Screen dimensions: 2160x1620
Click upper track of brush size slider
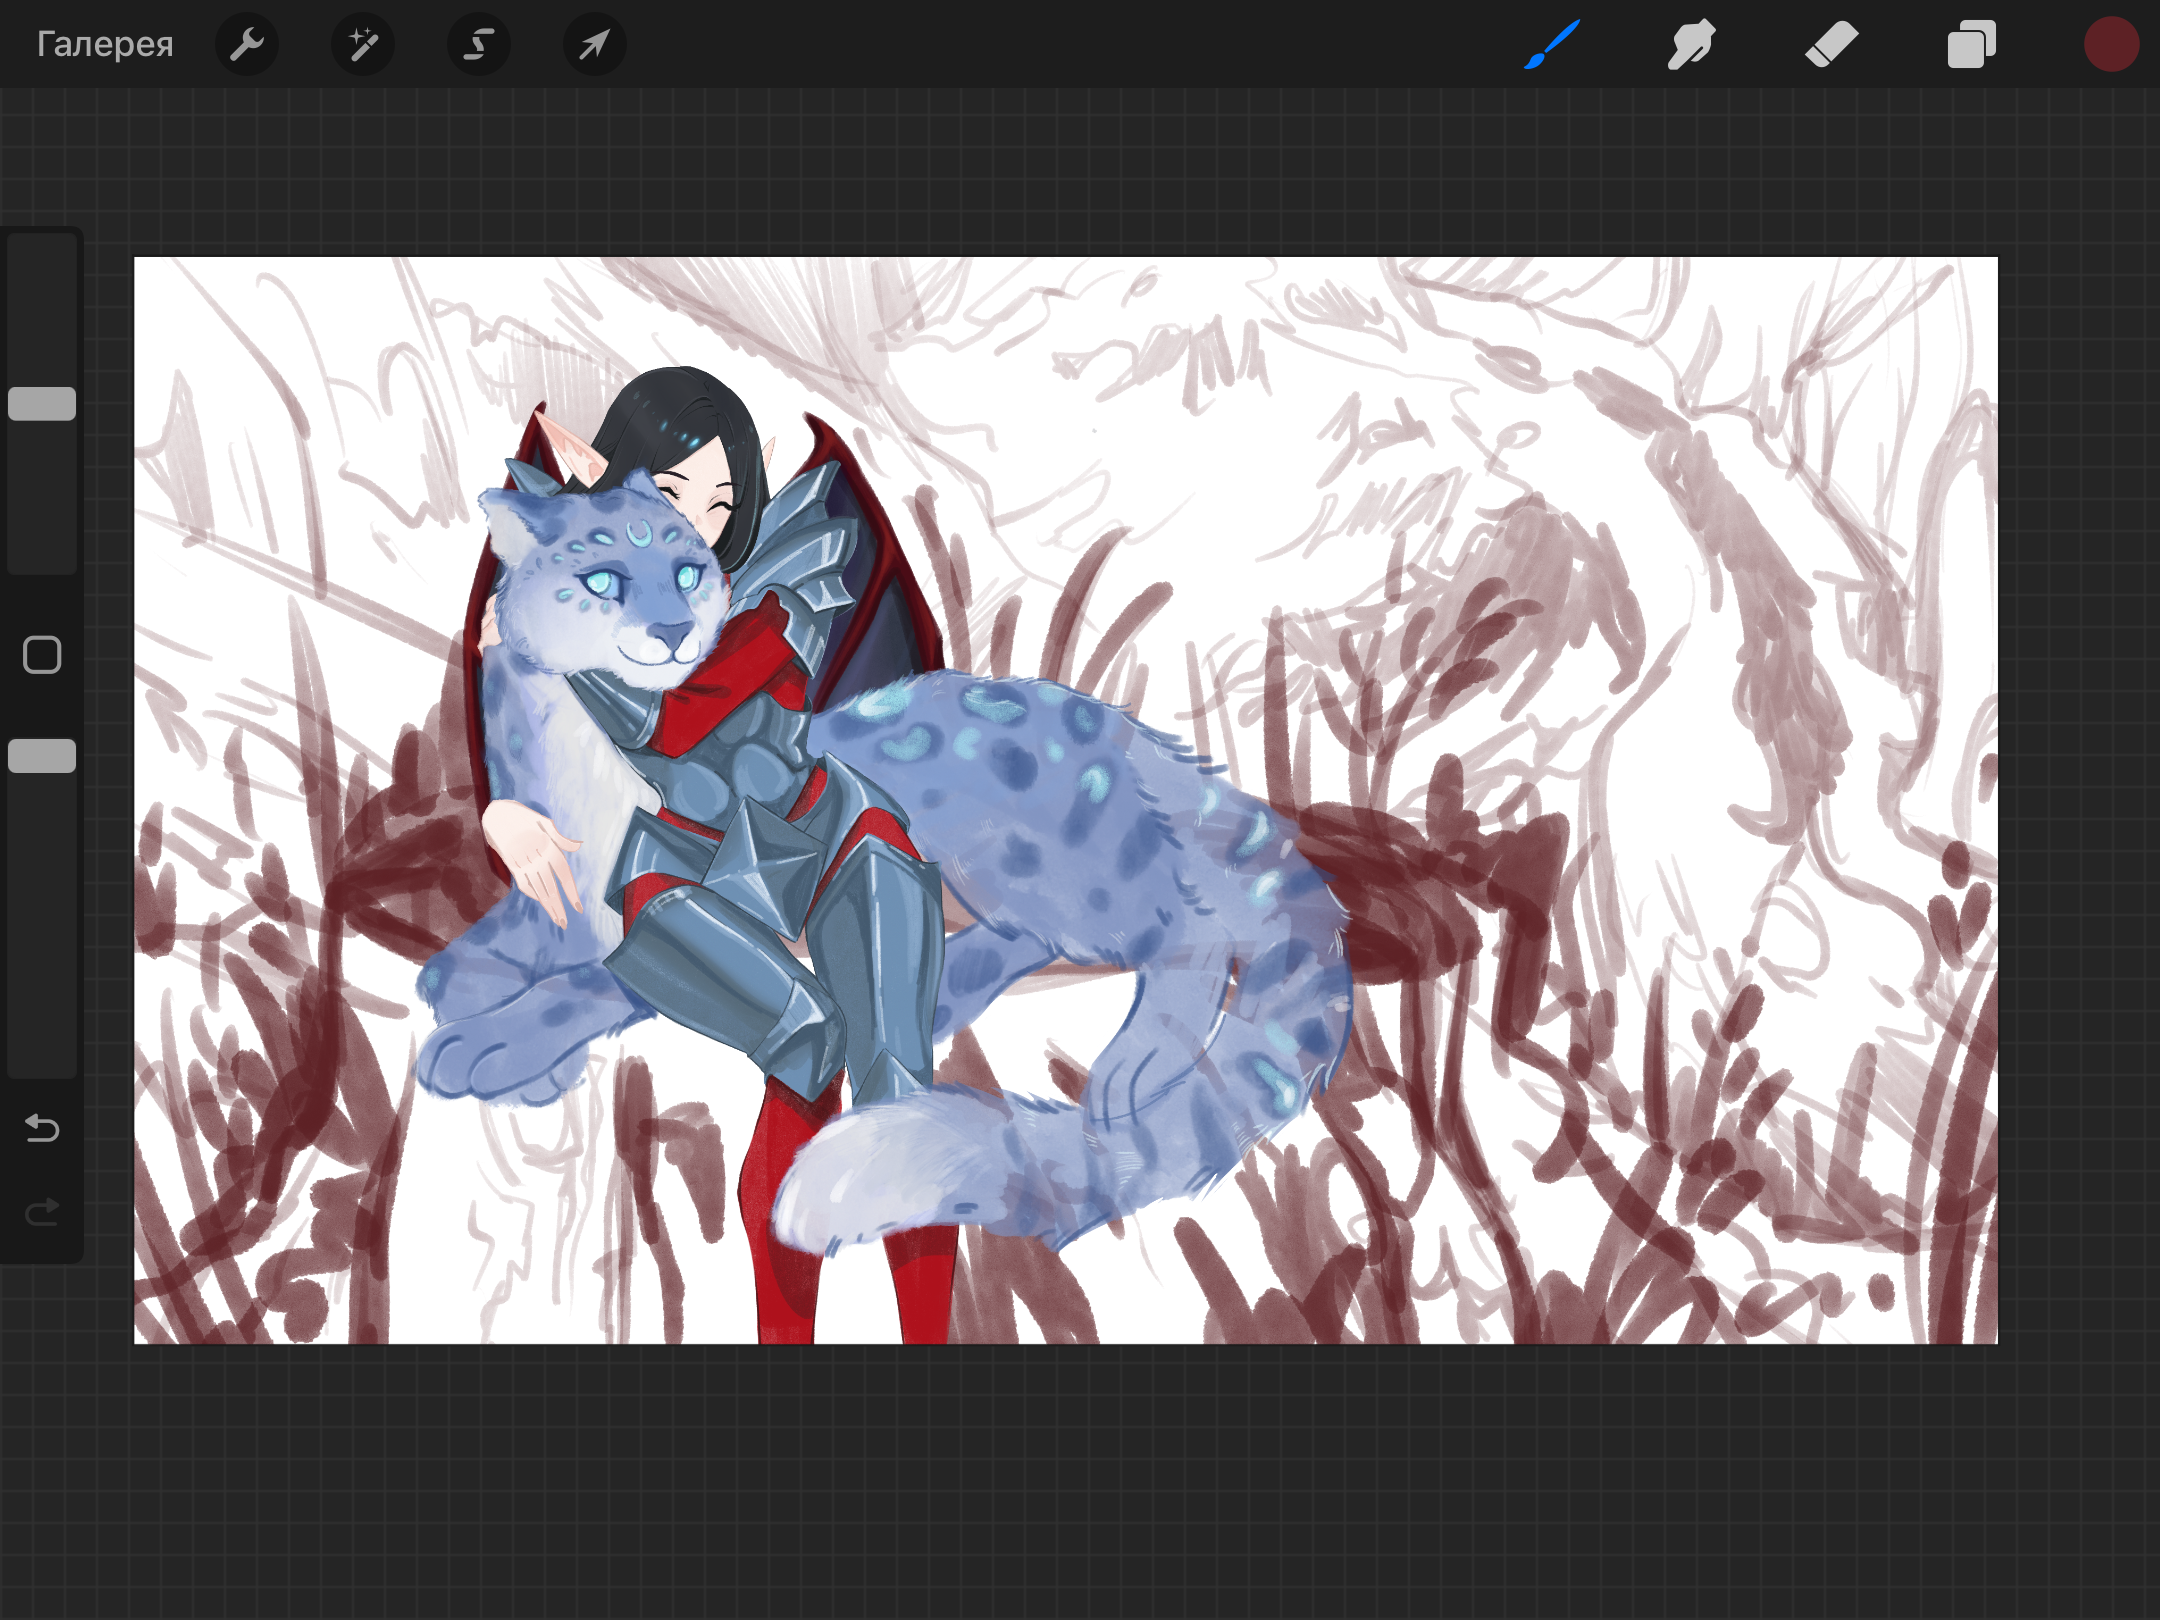click(42, 300)
